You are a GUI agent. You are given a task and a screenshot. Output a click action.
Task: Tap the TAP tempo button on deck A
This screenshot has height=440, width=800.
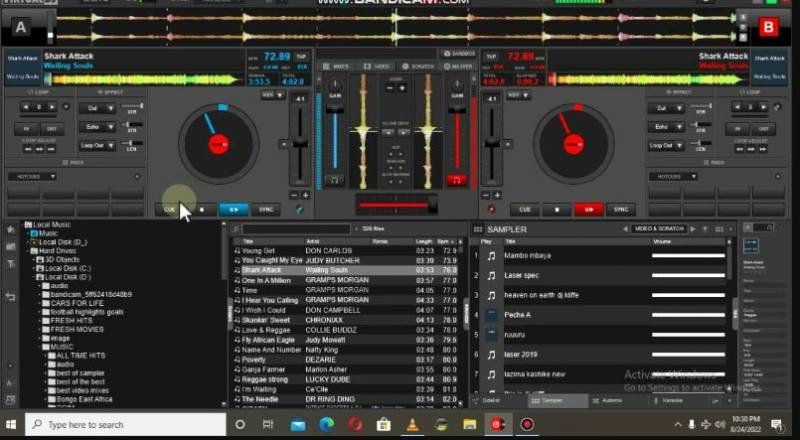[x=302, y=57]
